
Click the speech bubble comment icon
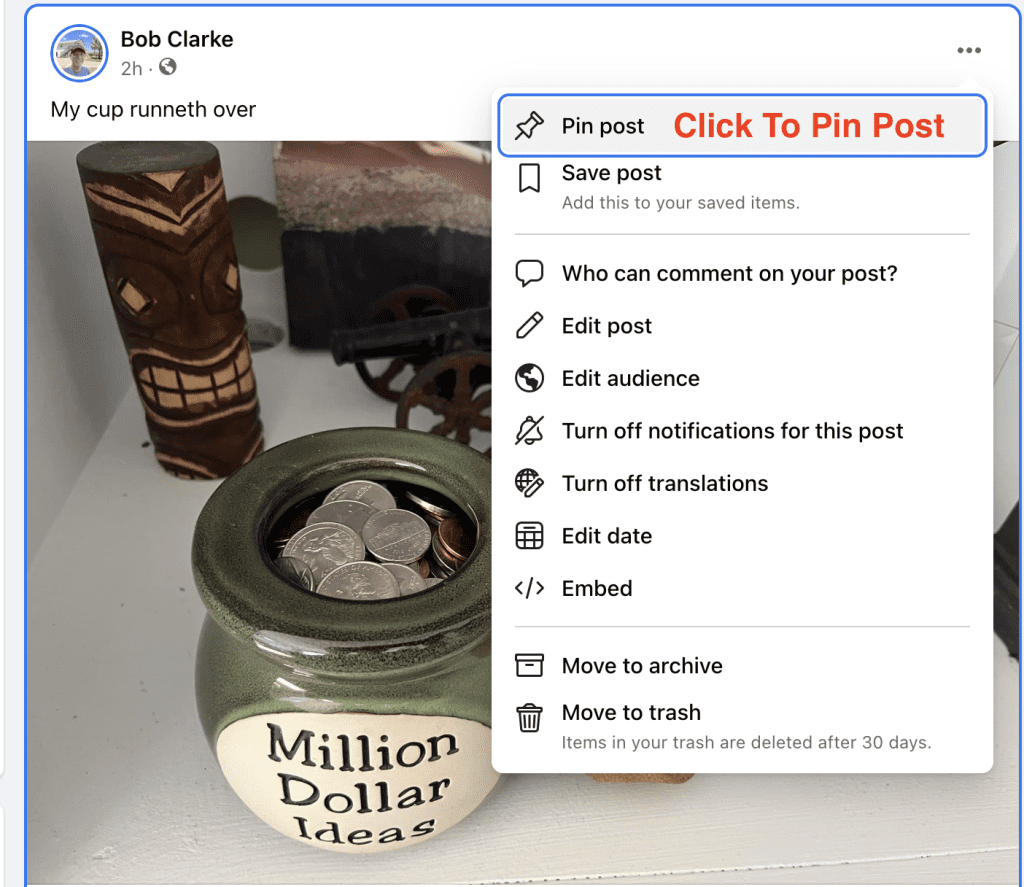tap(529, 273)
